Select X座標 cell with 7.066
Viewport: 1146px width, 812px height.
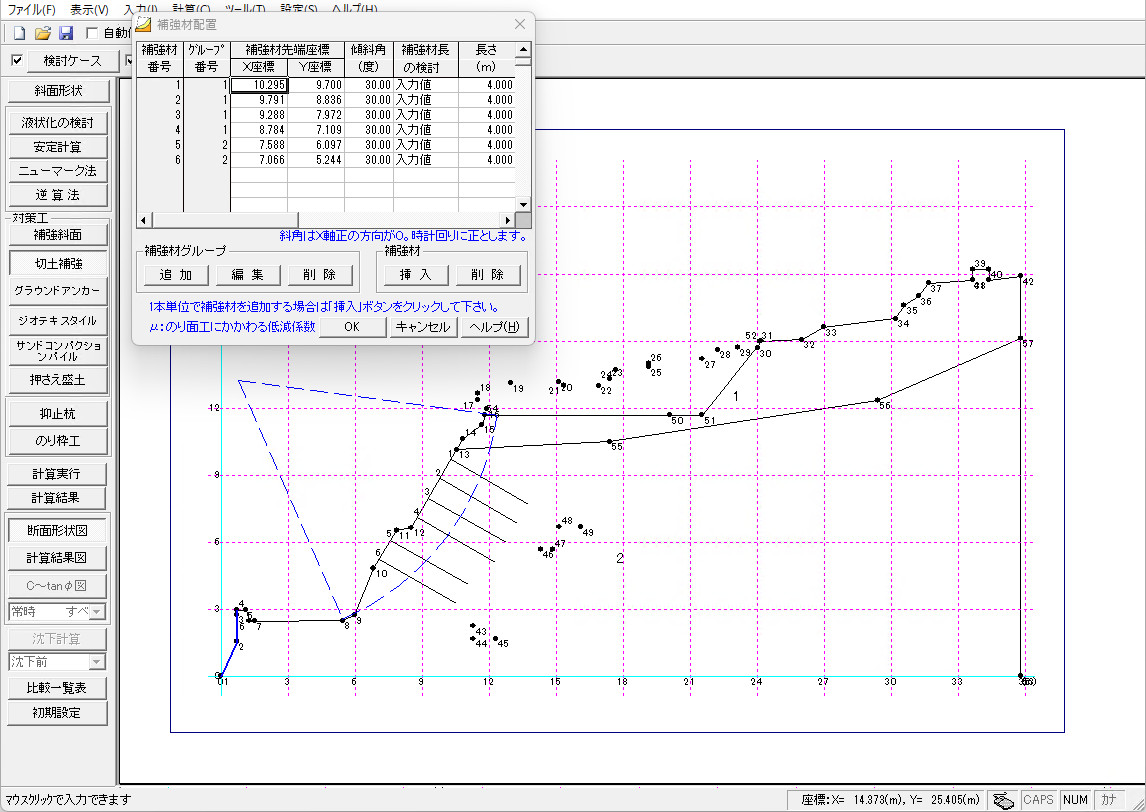(259, 159)
